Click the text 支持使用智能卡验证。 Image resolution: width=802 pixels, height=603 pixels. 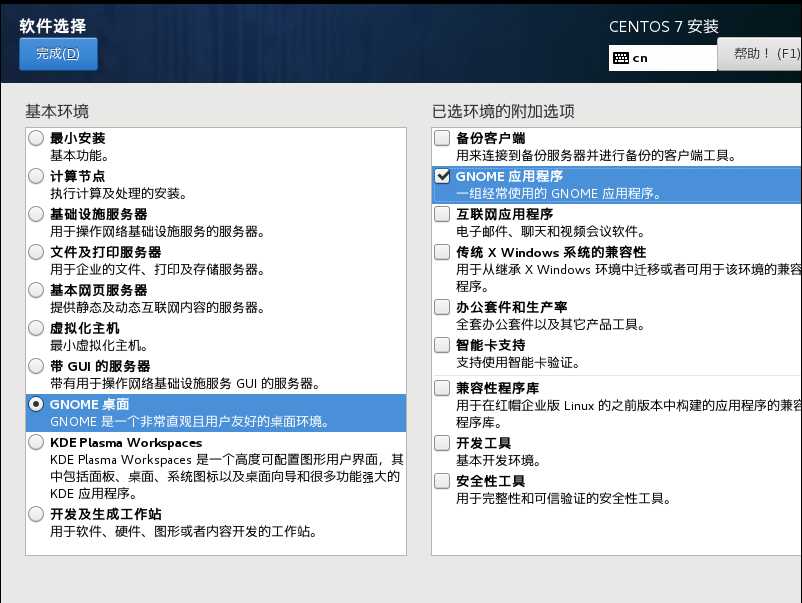[x=519, y=363]
